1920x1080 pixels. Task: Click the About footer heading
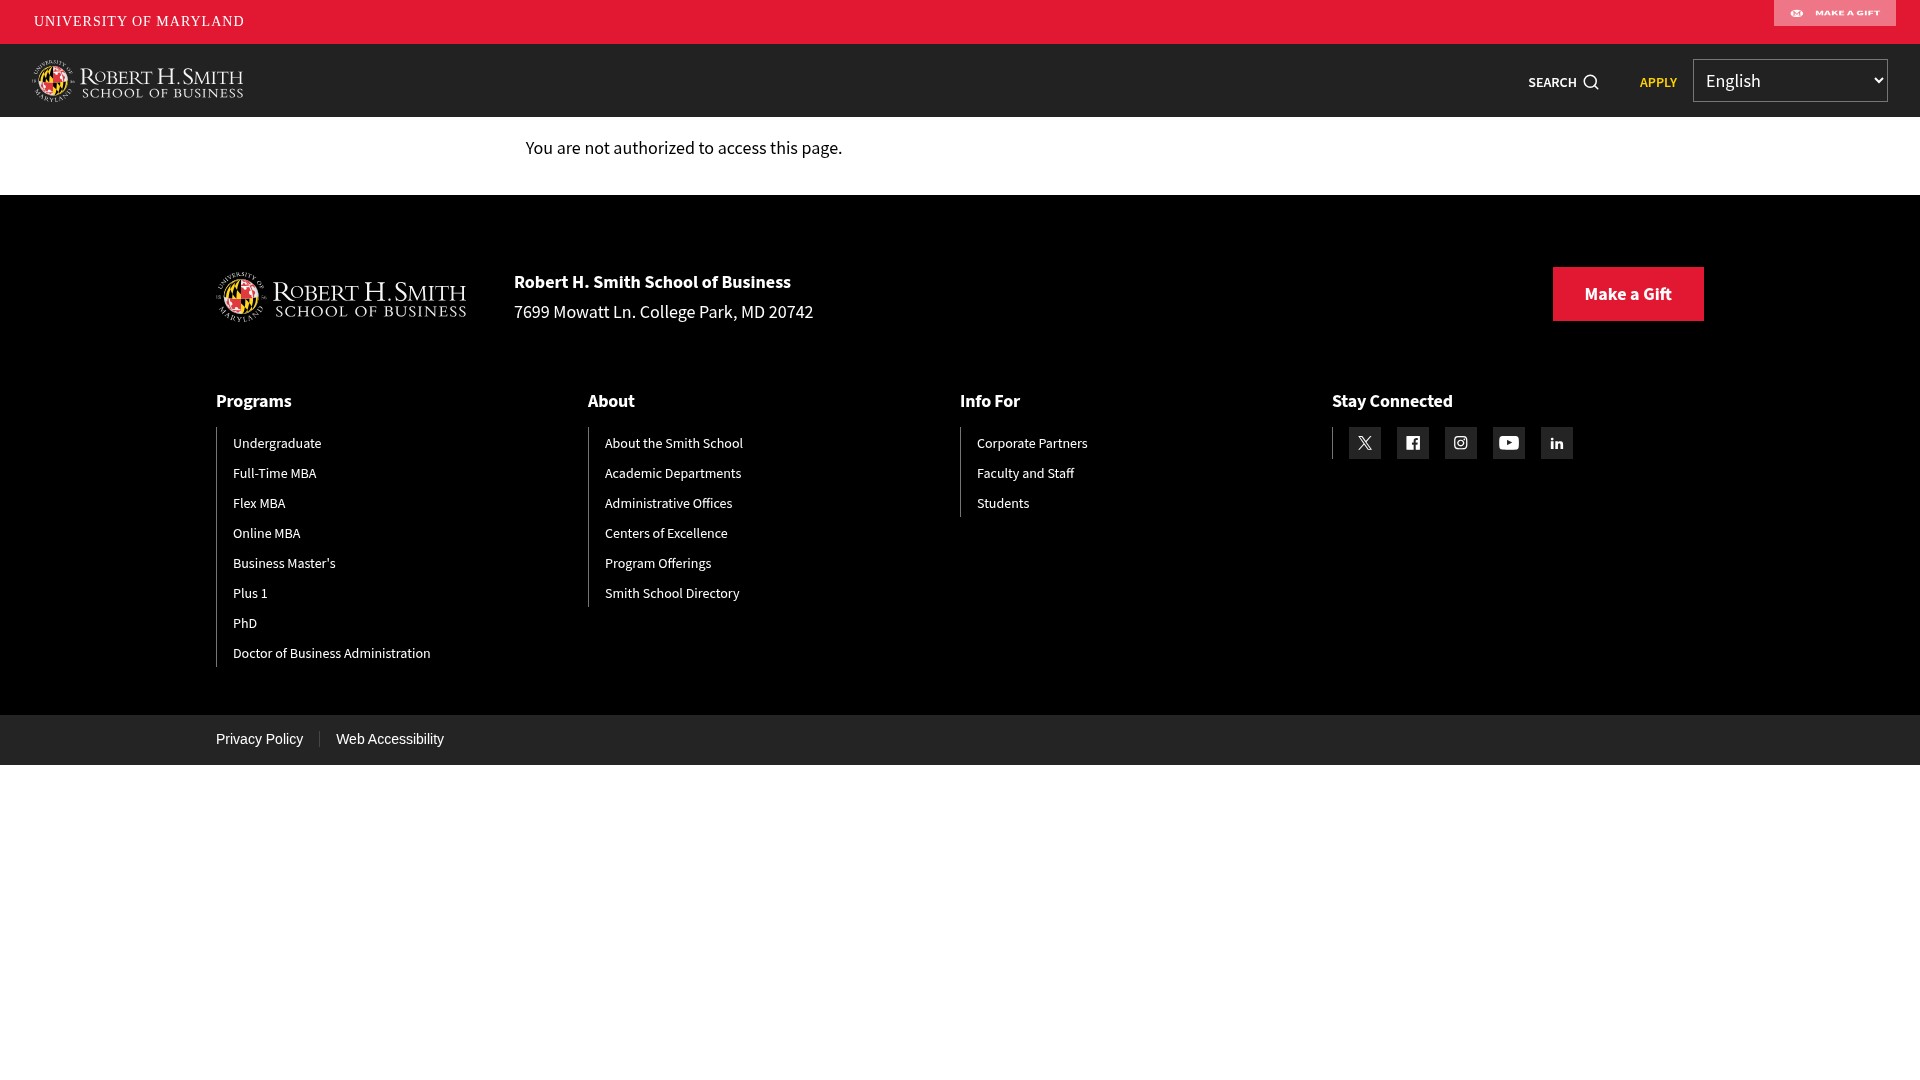(x=611, y=401)
